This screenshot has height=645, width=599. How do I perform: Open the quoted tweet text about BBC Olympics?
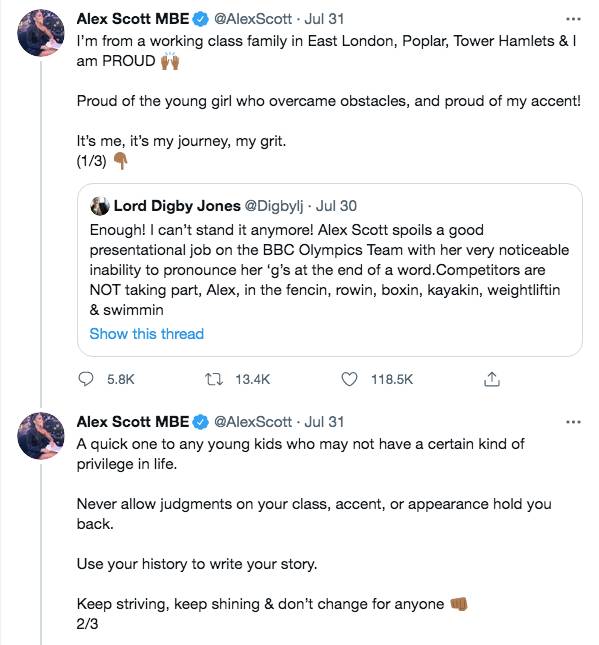pos(329,270)
